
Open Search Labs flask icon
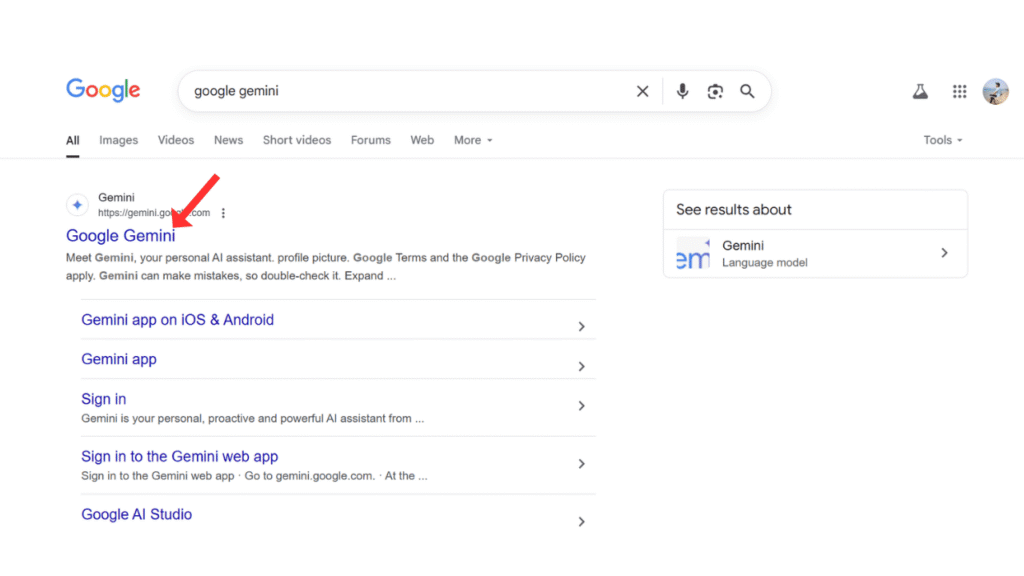[920, 91]
